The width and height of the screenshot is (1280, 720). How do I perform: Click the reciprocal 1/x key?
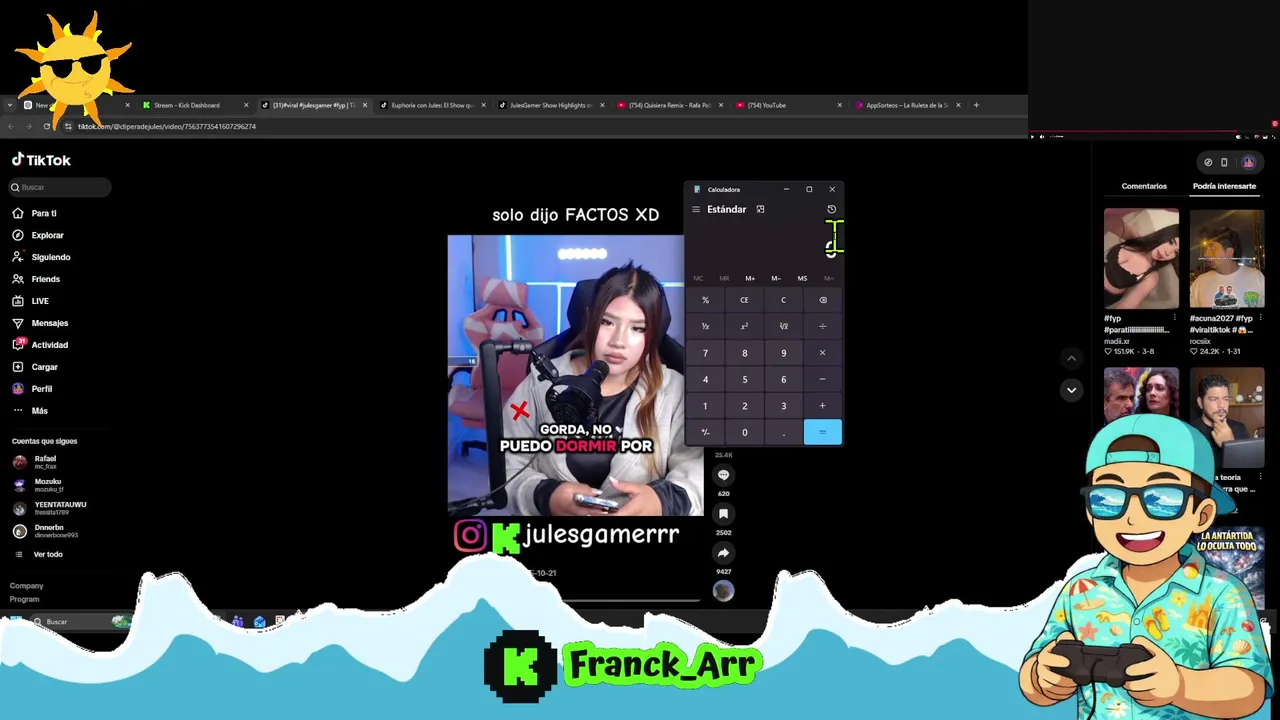coord(705,326)
